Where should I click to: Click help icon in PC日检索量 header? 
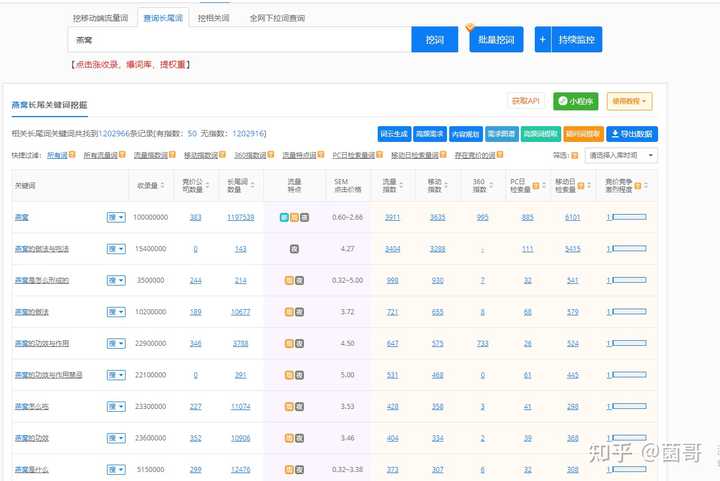pyautogui.click(x=535, y=185)
